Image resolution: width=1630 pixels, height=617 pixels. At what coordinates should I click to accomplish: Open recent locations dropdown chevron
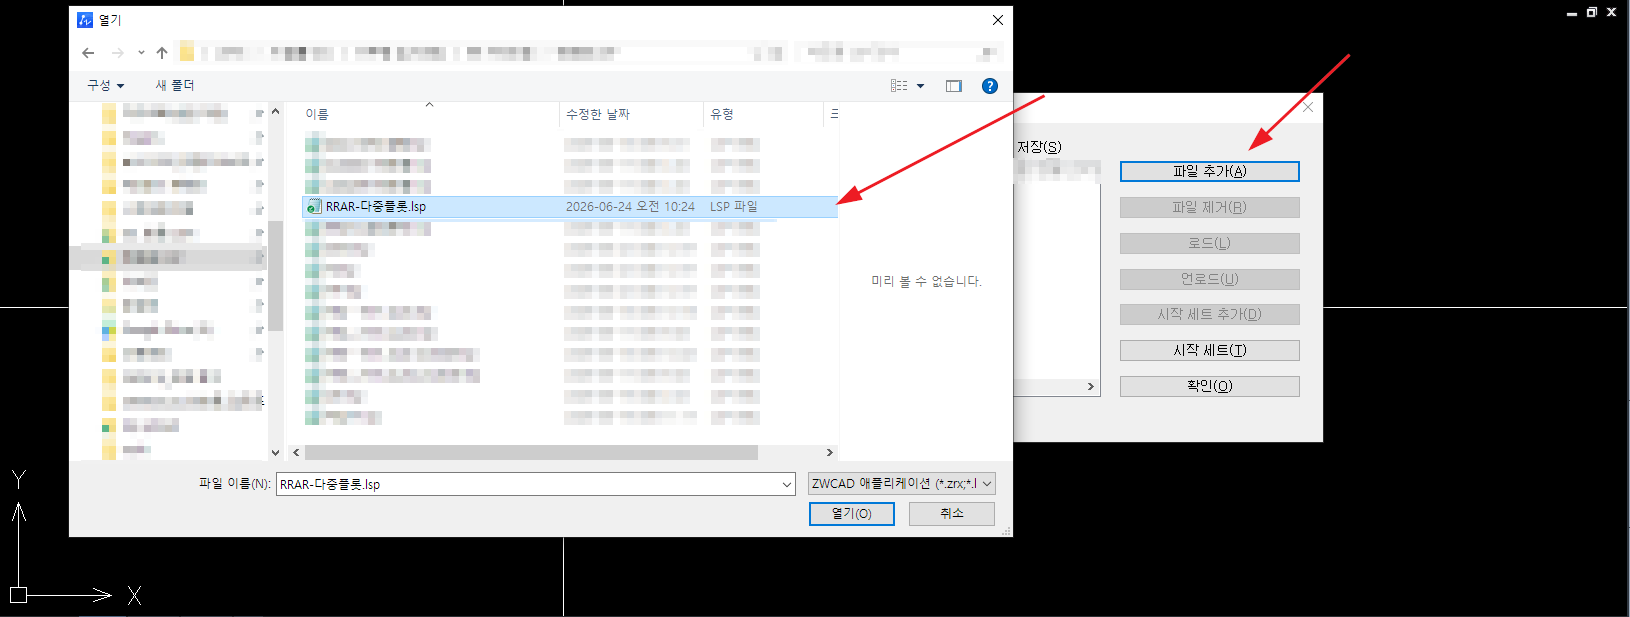click(x=141, y=53)
